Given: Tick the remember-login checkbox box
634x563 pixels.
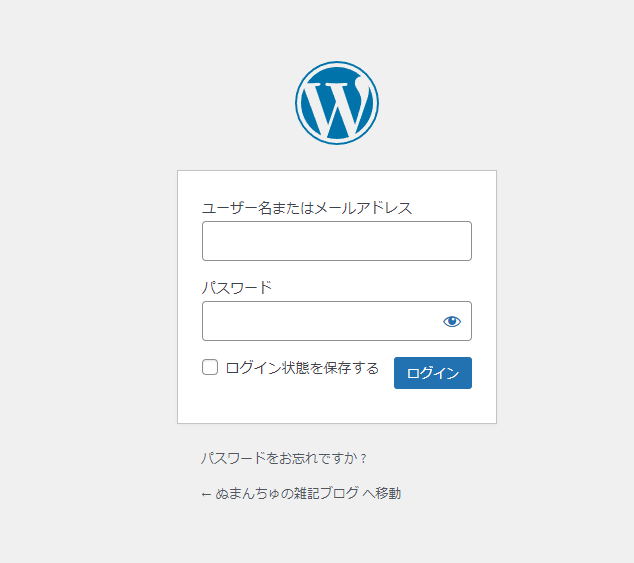Looking at the screenshot, I should click(x=210, y=367).
